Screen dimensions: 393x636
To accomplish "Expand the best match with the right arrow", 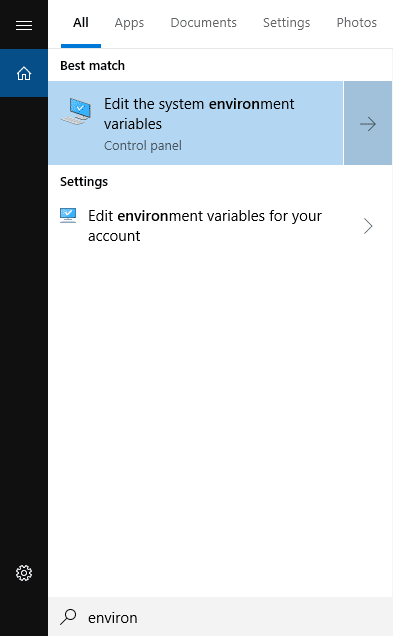I will [368, 123].
